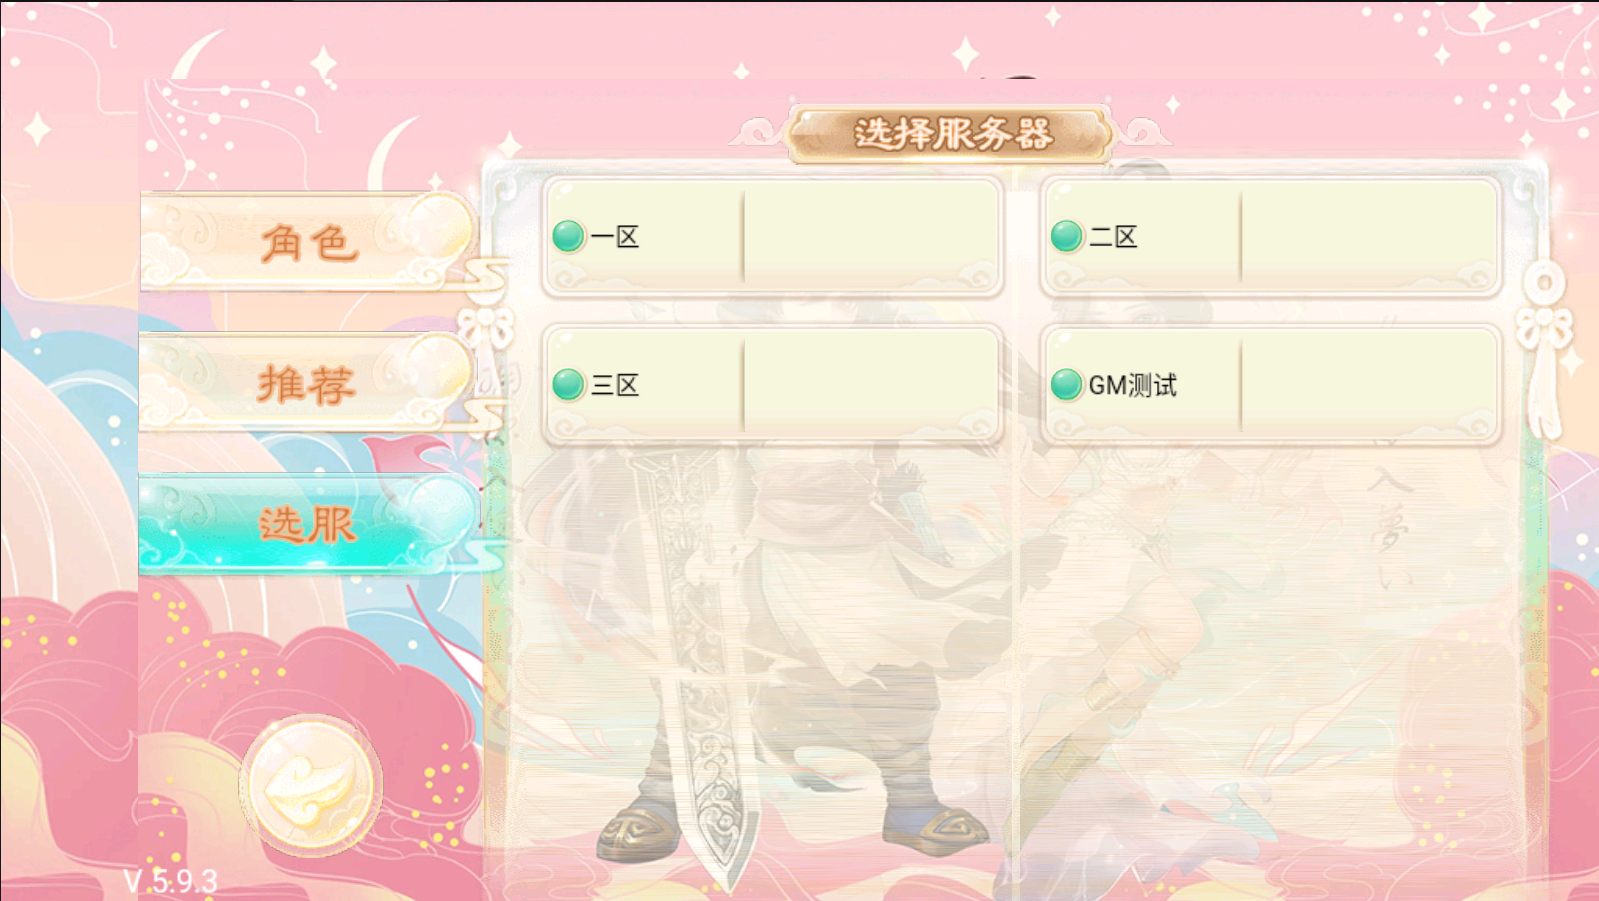Image resolution: width=1599 pixels, height=901 pixels.
Task: Click the green status orb for 二区
Action: click(x=1067, y=236)
